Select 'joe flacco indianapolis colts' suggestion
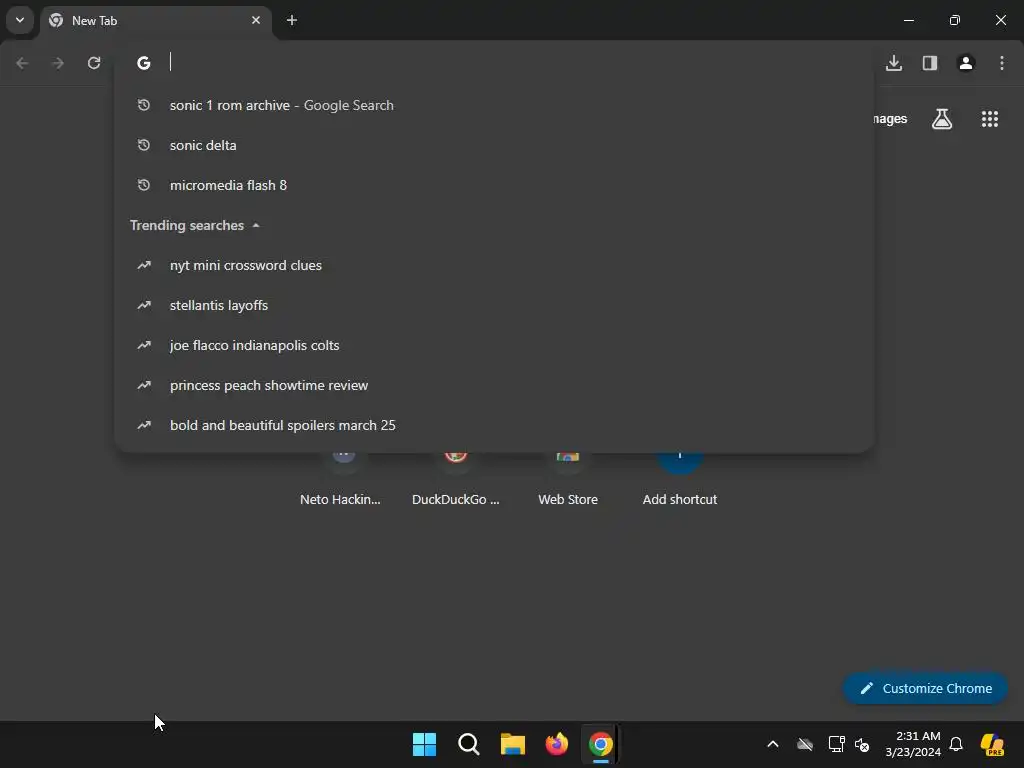This screenshot has width=1024, height=768. pyautogui.click(x=494, y=345)
